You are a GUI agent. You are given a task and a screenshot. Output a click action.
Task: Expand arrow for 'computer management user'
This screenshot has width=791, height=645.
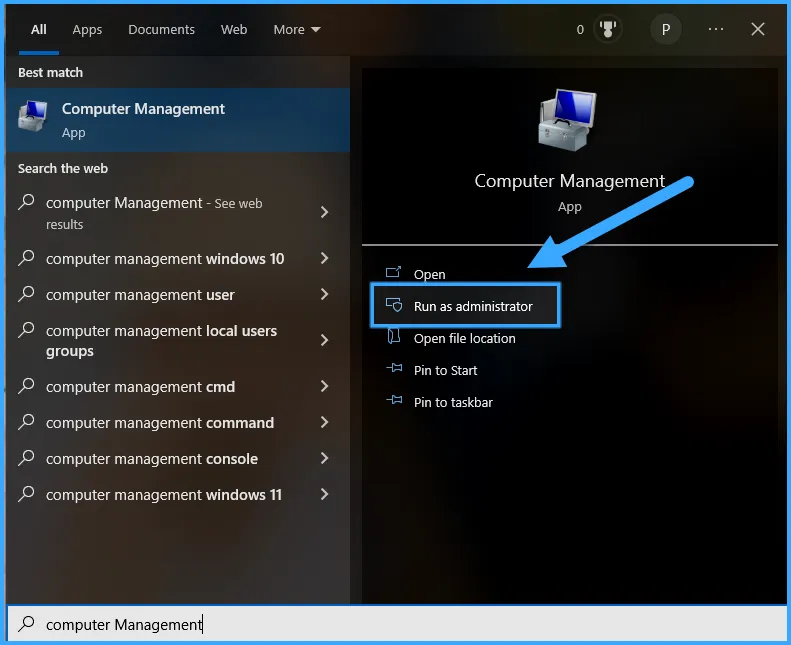click(x=324, y=294)
